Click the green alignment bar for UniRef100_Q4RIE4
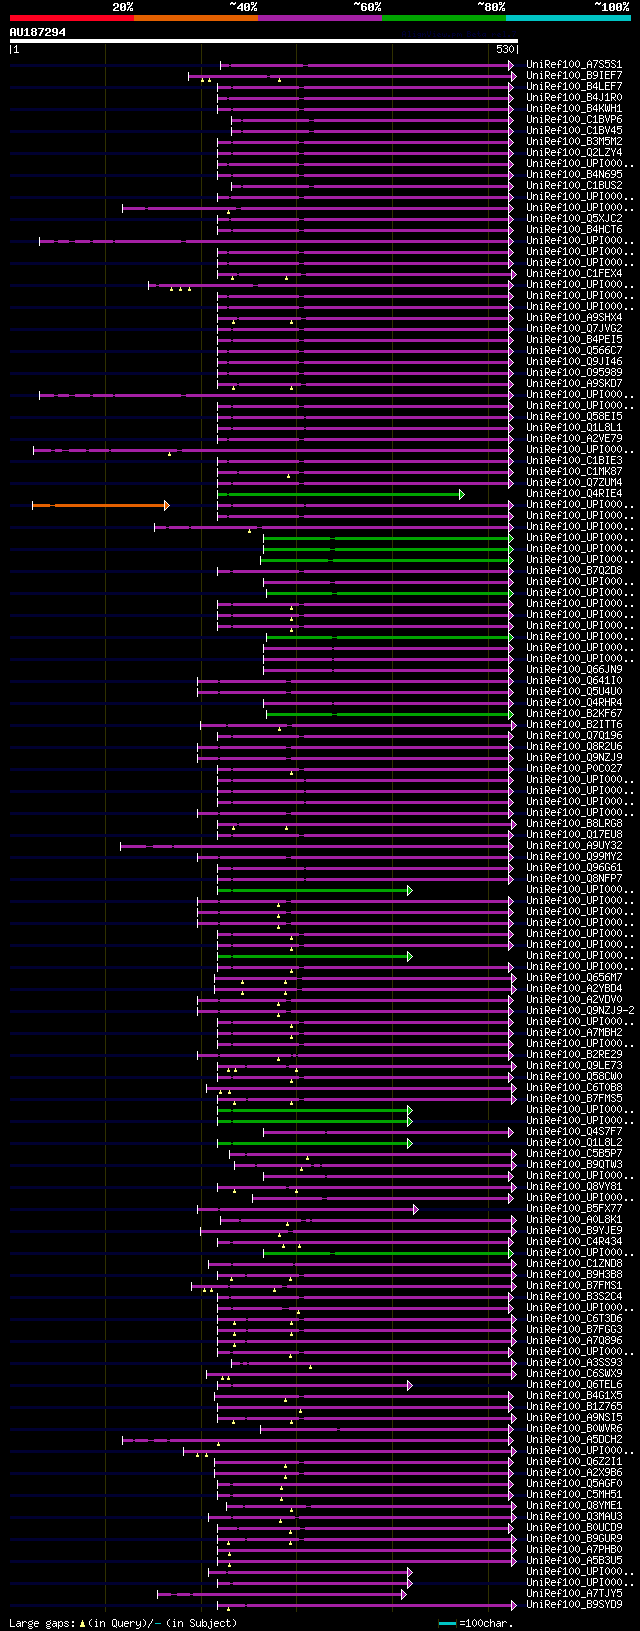The width and height of the screenshot is (640, 1631). (x=341, y=494)
